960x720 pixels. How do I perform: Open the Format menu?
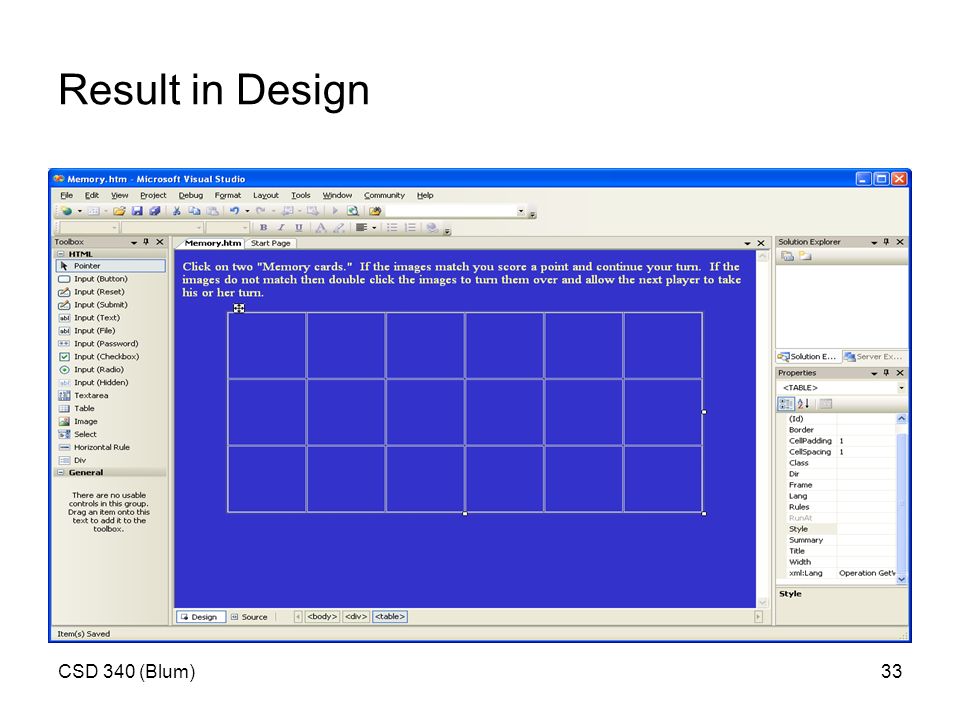tap(228, 195)
